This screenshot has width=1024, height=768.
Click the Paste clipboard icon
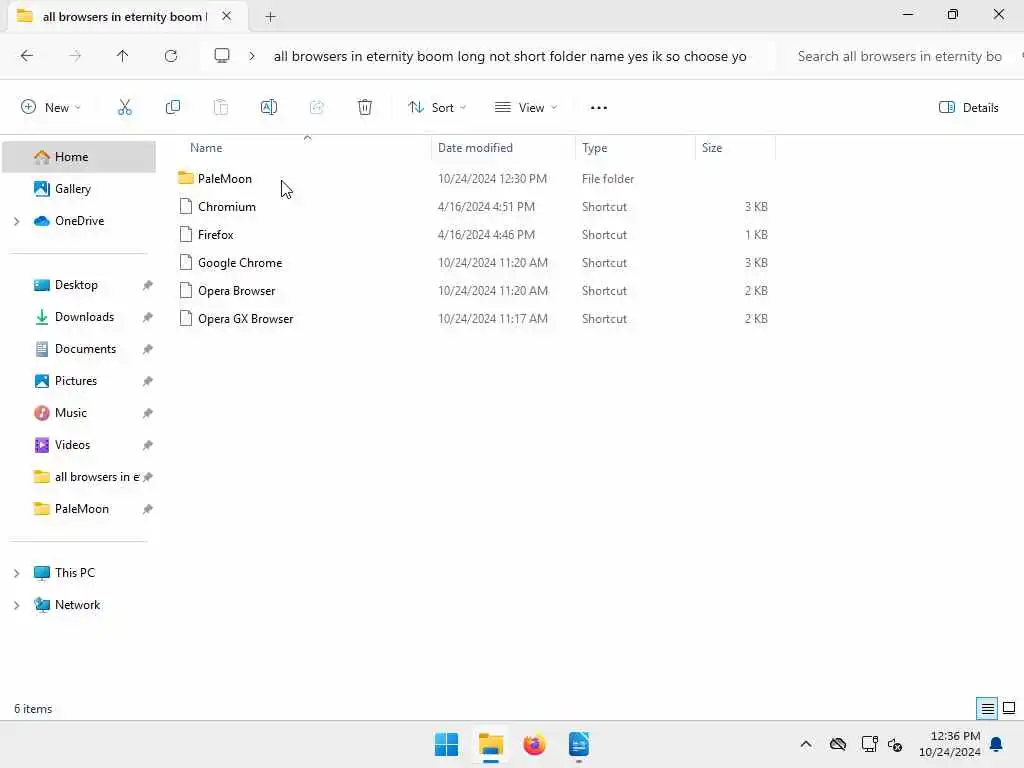(221, 108)
